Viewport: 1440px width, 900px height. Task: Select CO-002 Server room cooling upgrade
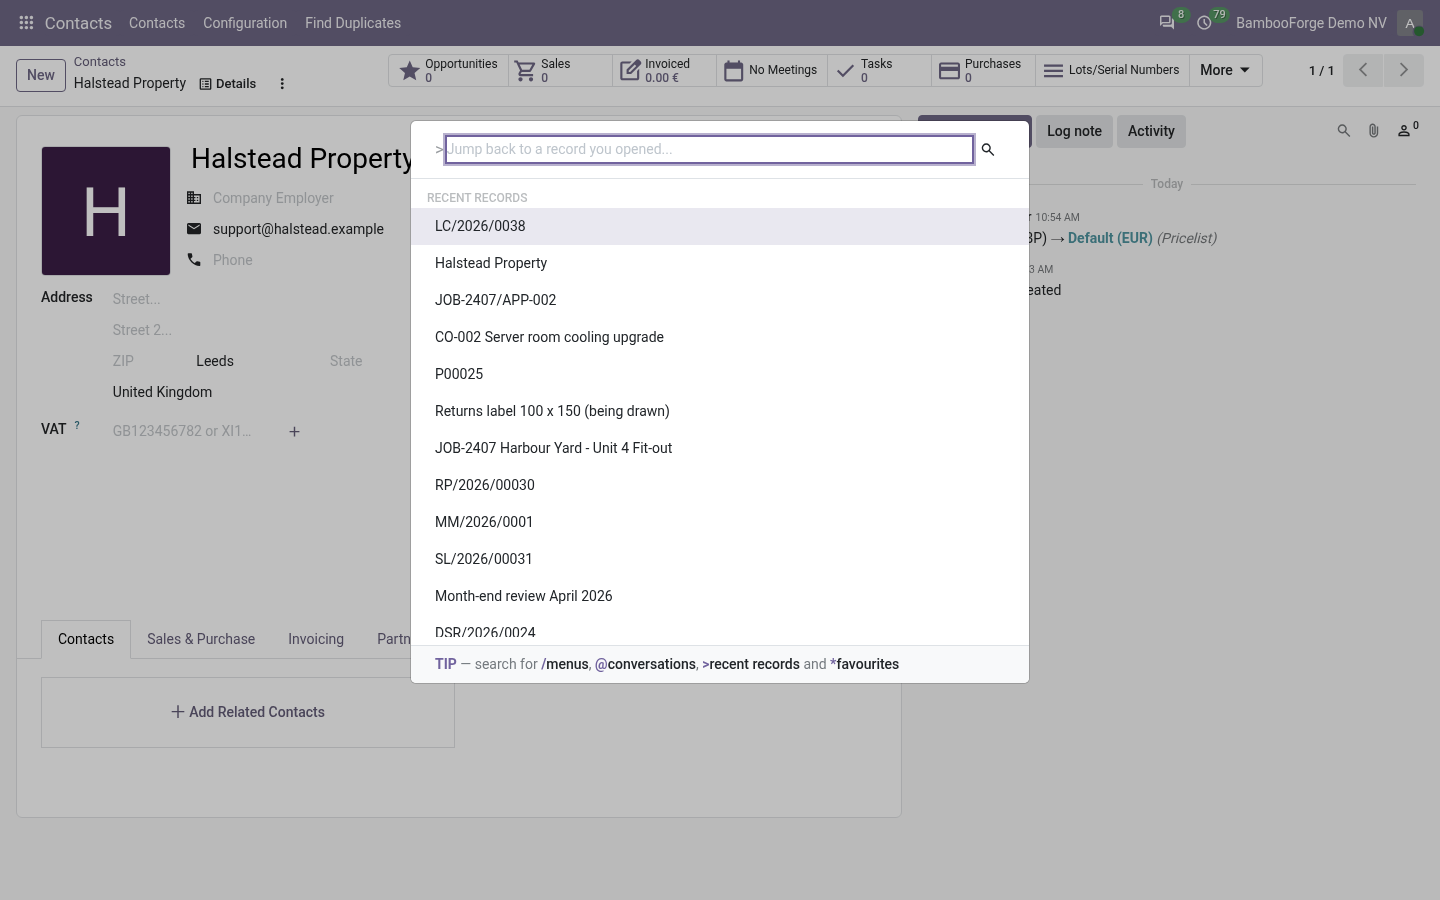pyautogui.click(x=720, y=337)
